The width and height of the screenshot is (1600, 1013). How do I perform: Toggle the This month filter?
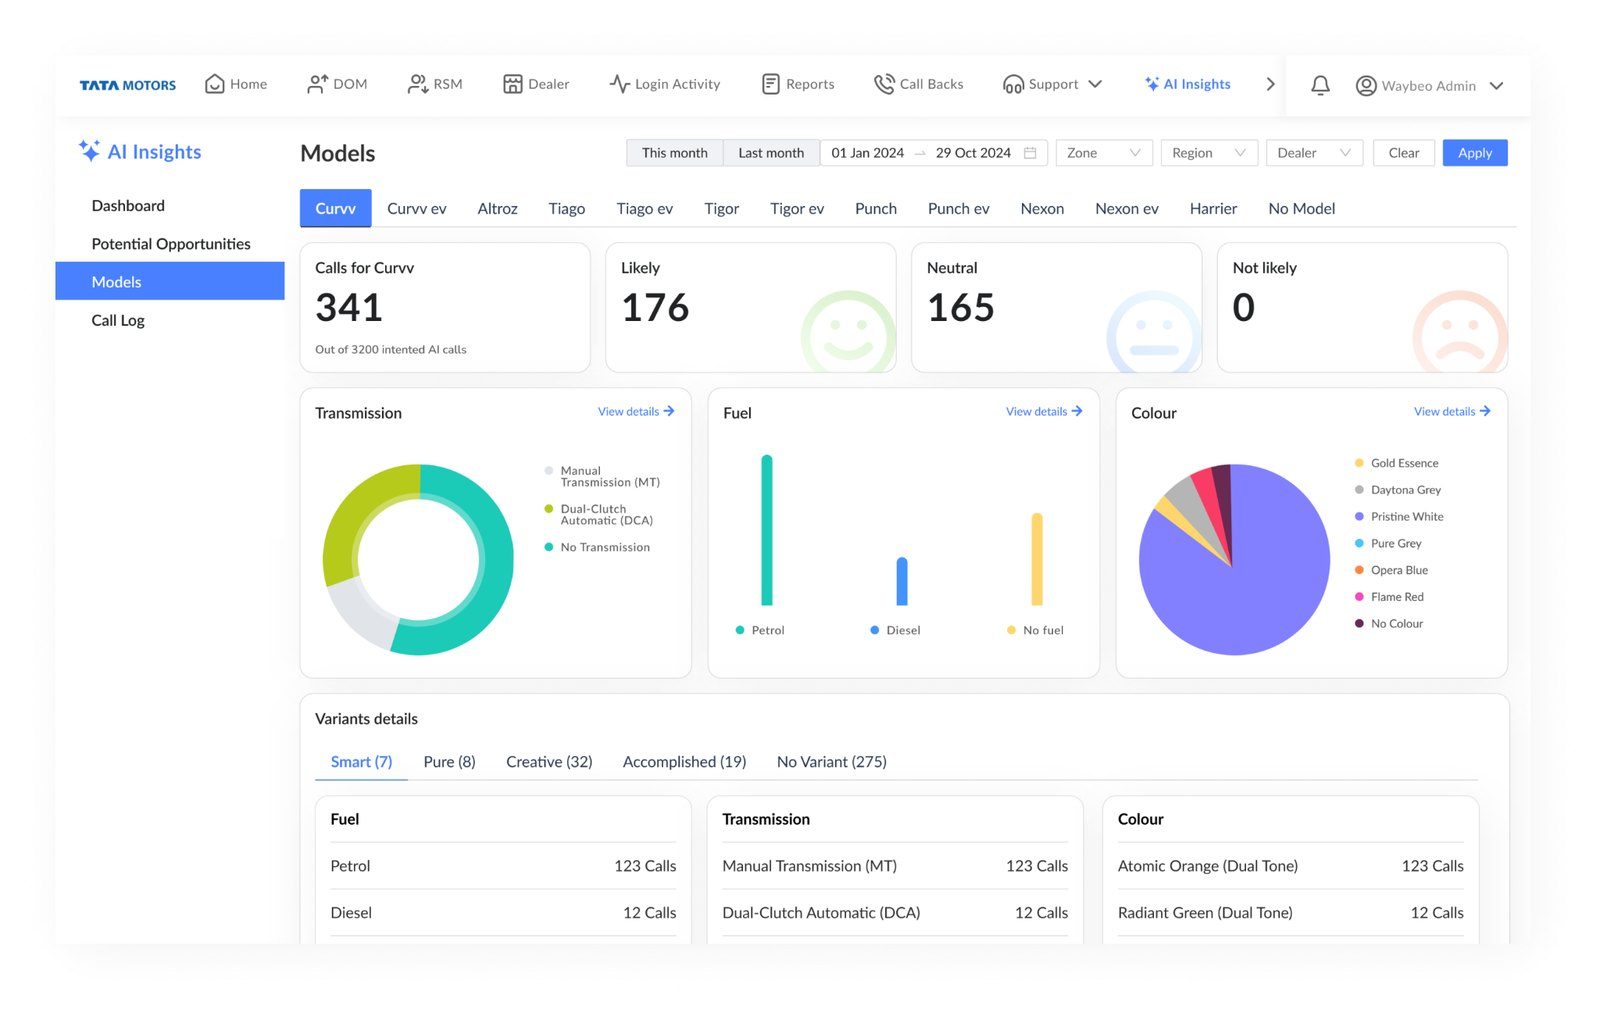click(x=674, y=153)
